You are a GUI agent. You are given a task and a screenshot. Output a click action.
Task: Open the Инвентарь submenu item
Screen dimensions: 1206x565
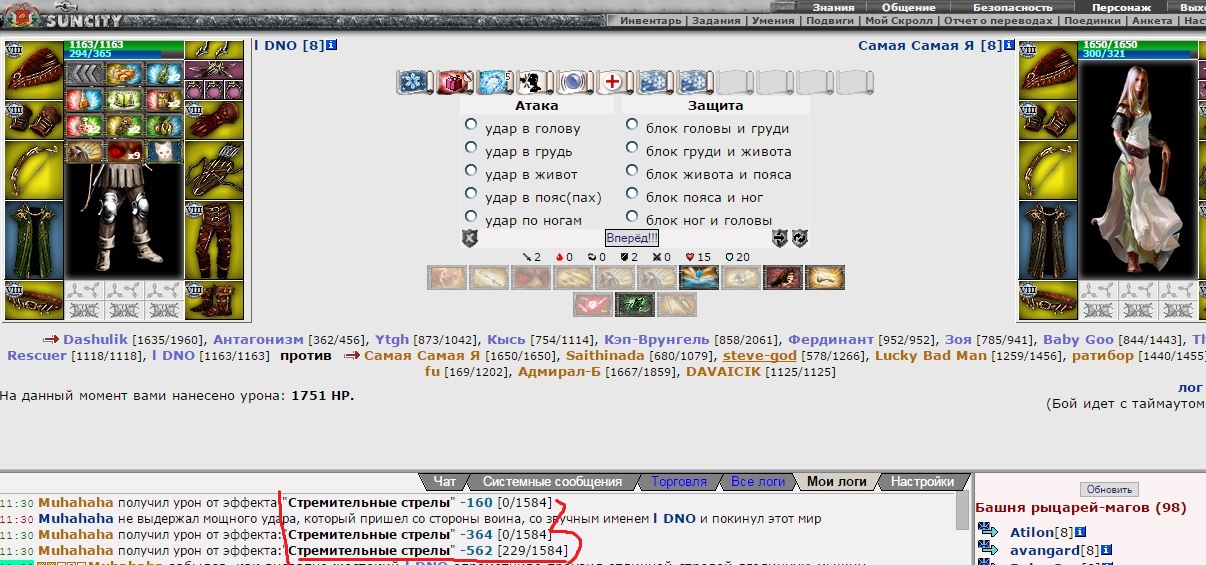pos(652,20)
